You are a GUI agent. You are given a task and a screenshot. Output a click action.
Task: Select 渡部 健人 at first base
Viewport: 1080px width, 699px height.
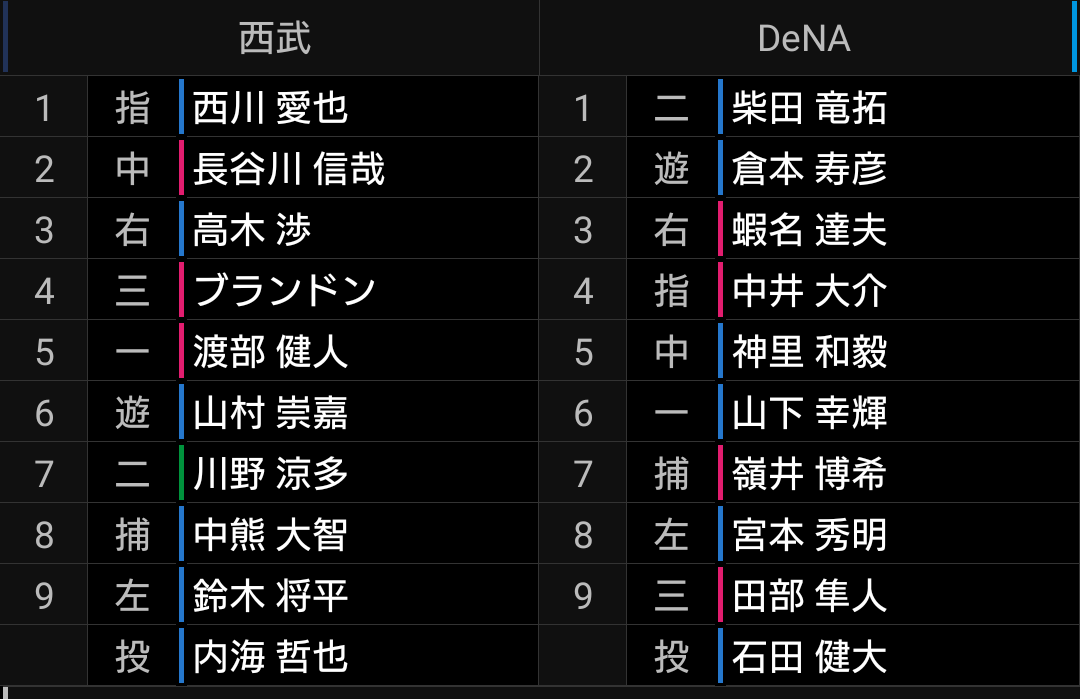point(270,352)
